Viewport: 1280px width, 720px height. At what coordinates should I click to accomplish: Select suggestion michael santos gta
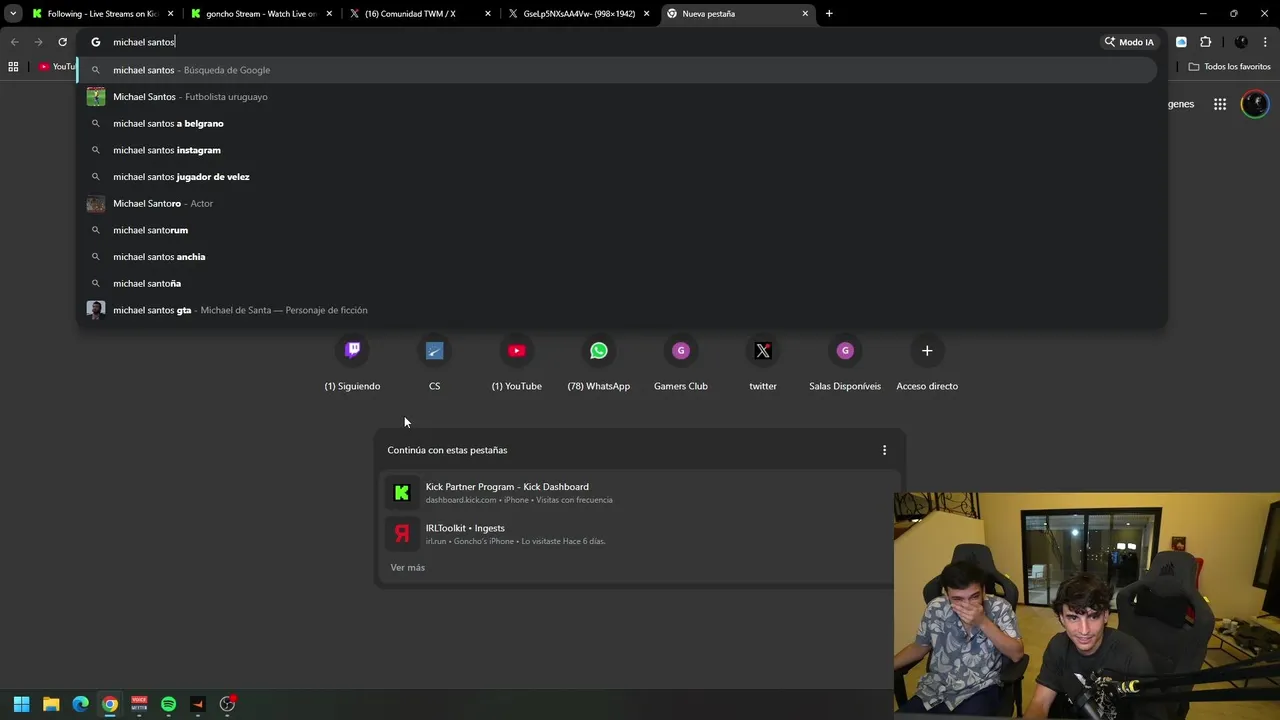coord(618,310)
